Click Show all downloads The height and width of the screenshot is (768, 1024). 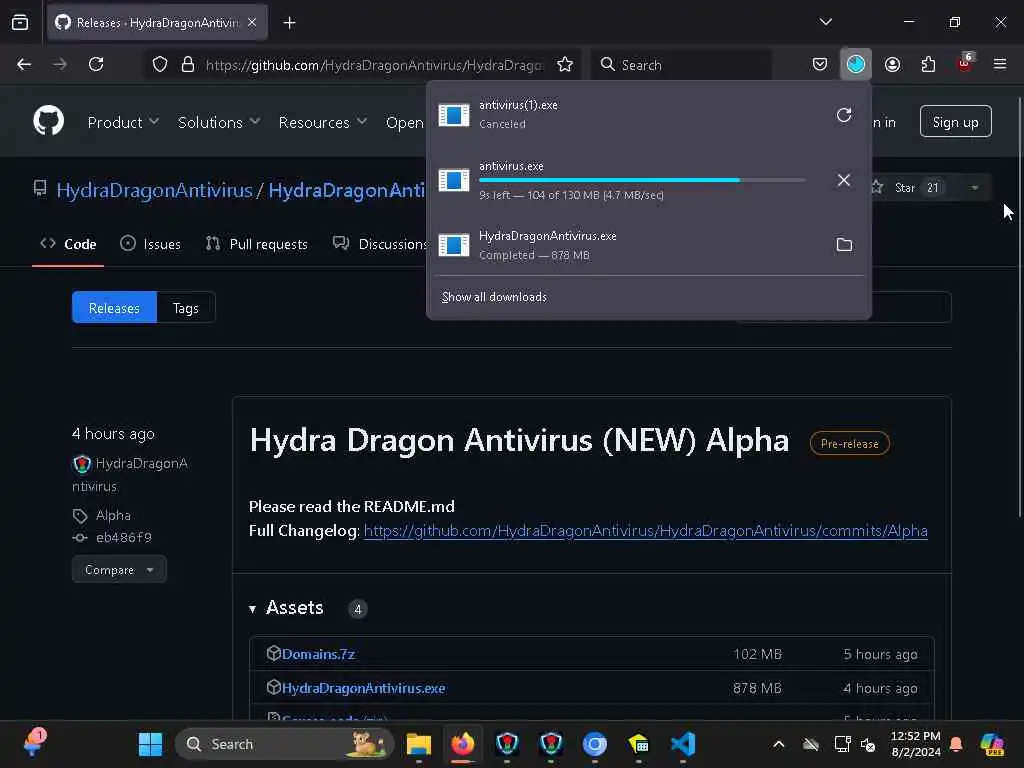coord(494,297)
